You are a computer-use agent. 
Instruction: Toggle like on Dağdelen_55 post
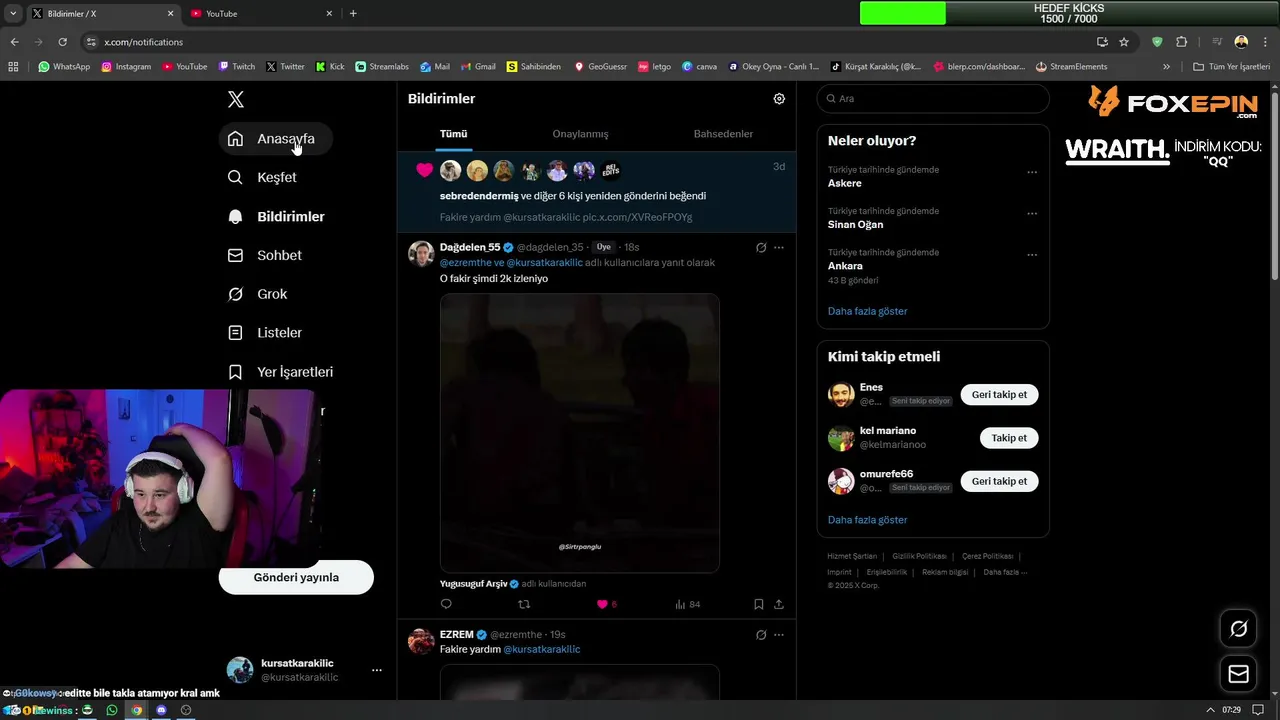[x=606, y=604]
